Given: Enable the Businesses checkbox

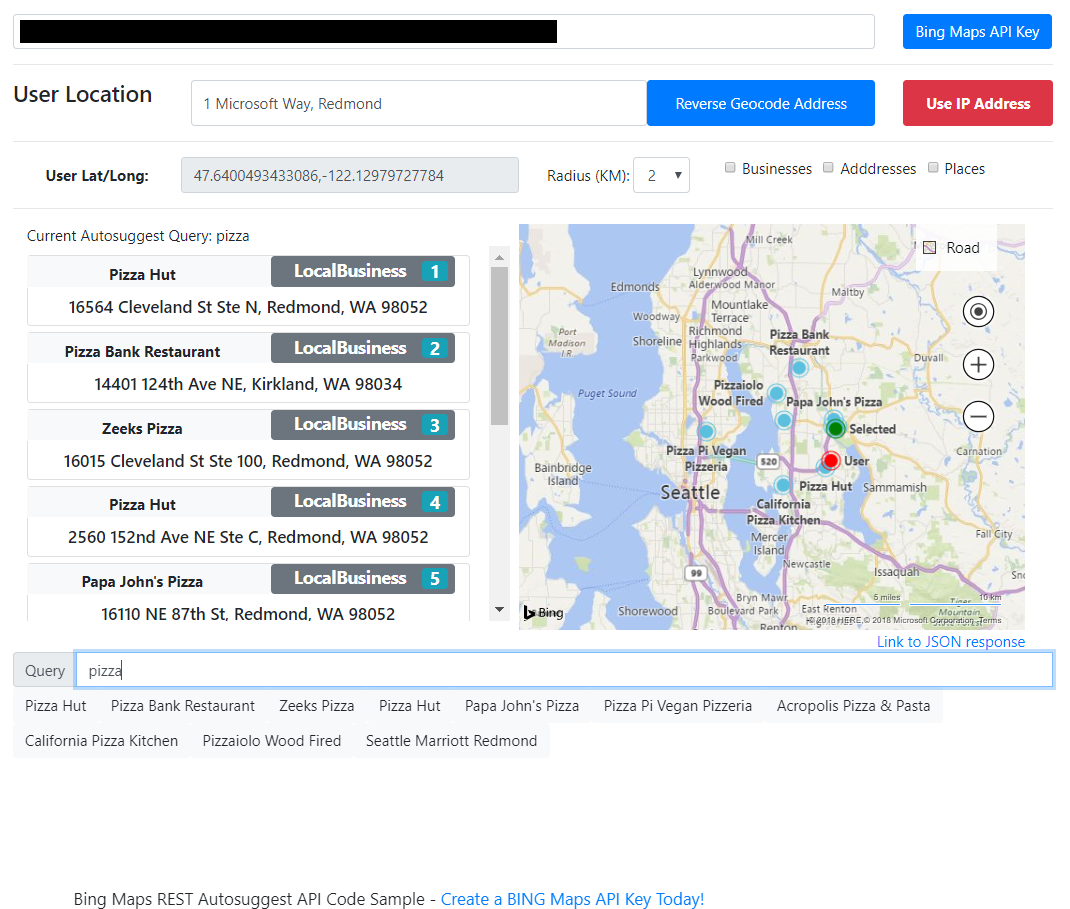Looking at the screenshot, I should (731, 168).
